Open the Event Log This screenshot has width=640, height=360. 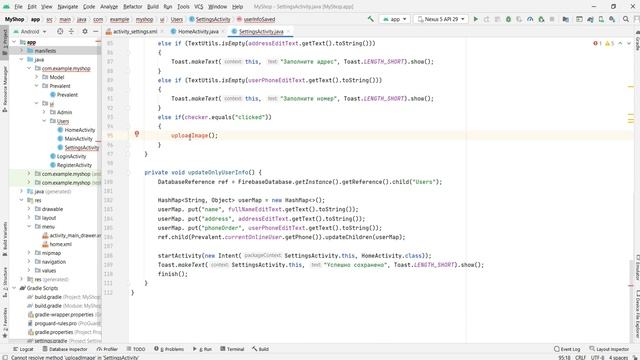(567, 349)
